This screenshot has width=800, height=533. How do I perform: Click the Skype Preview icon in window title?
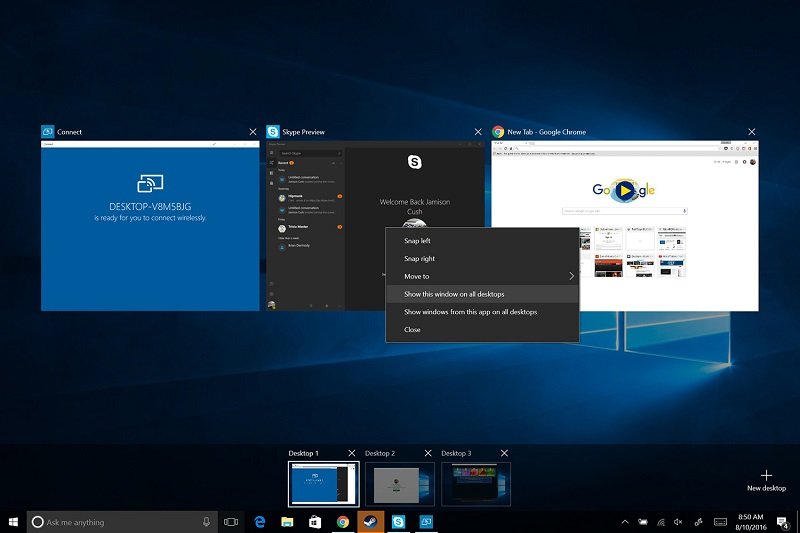(x=273, y=132)
